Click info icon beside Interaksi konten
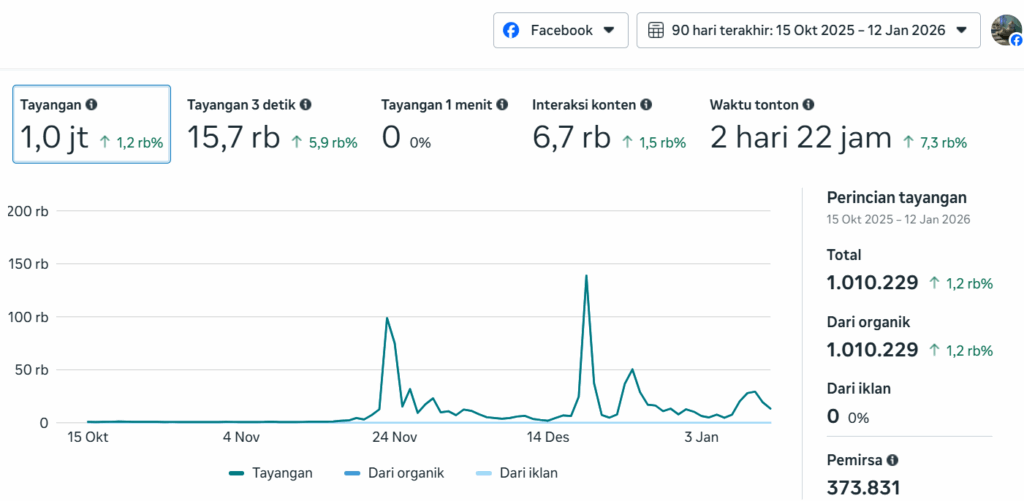The image size is (1024, 501). tap(646, 104)
